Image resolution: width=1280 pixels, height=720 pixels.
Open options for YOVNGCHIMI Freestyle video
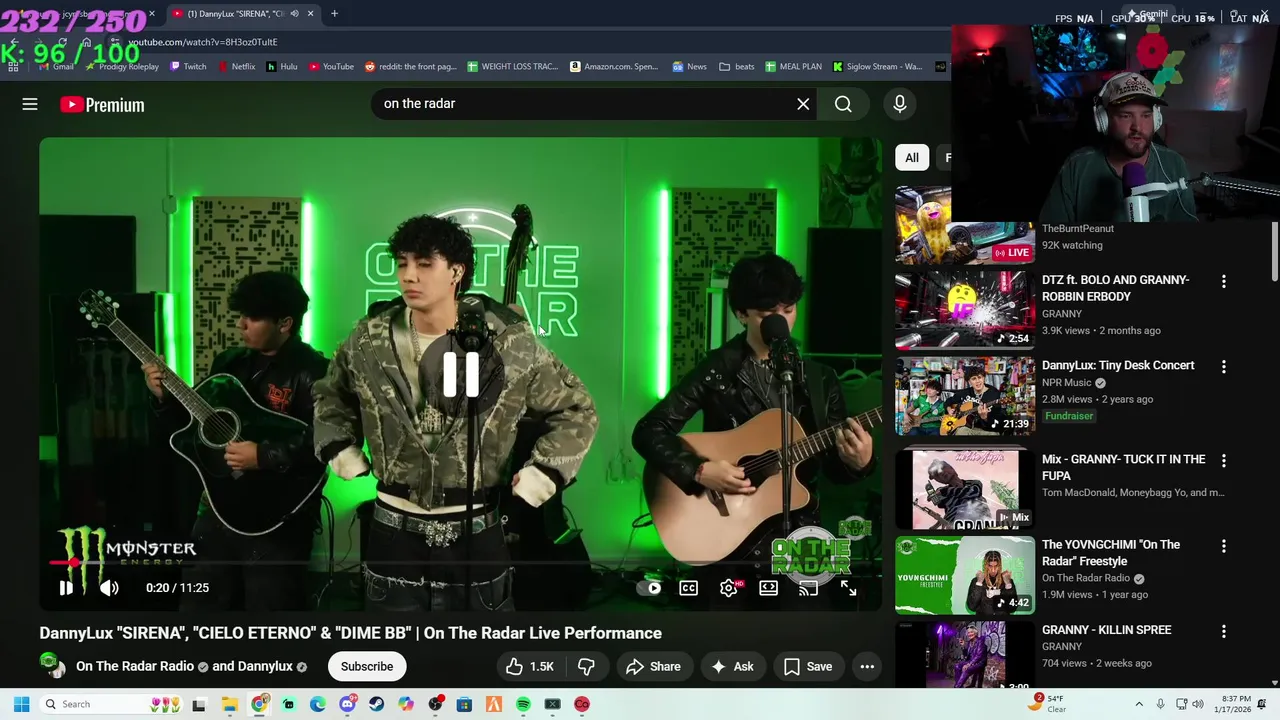pos(1223,547)
